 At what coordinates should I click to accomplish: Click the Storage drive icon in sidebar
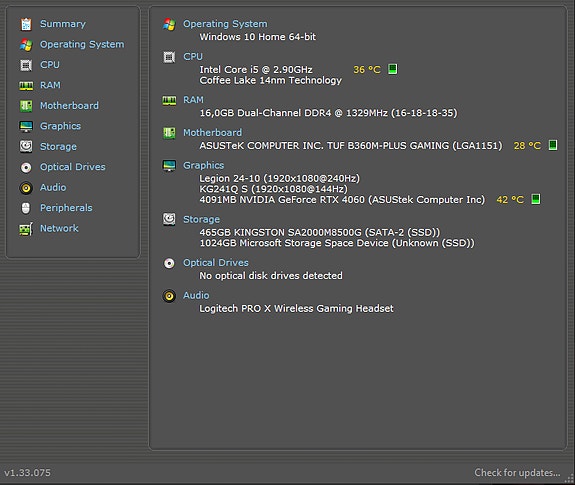point(26,147)
